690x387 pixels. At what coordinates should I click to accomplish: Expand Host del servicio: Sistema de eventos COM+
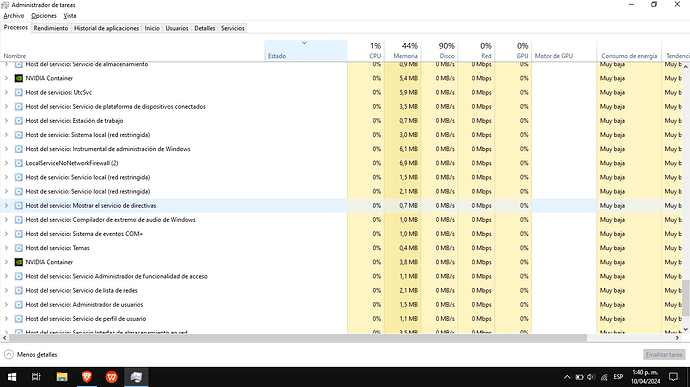[x=6, y=234]
